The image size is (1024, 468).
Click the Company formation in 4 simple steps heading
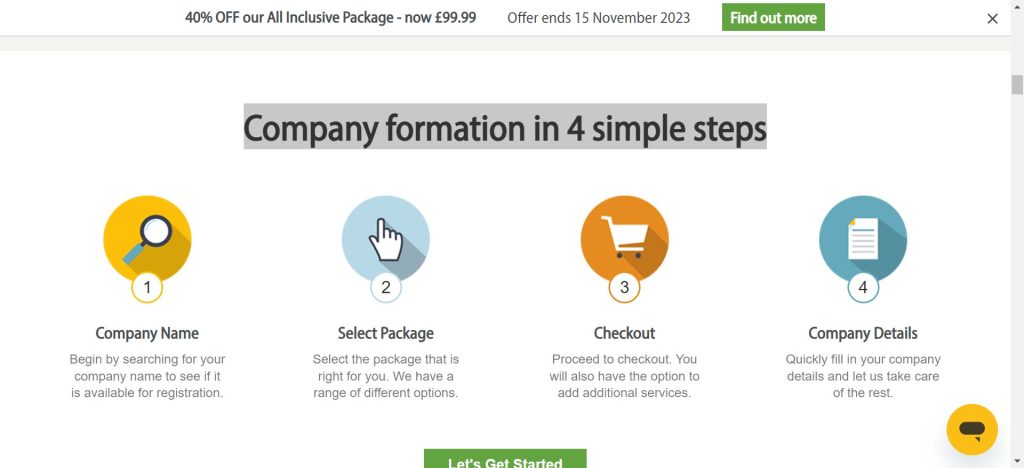(x=505, y=128)
